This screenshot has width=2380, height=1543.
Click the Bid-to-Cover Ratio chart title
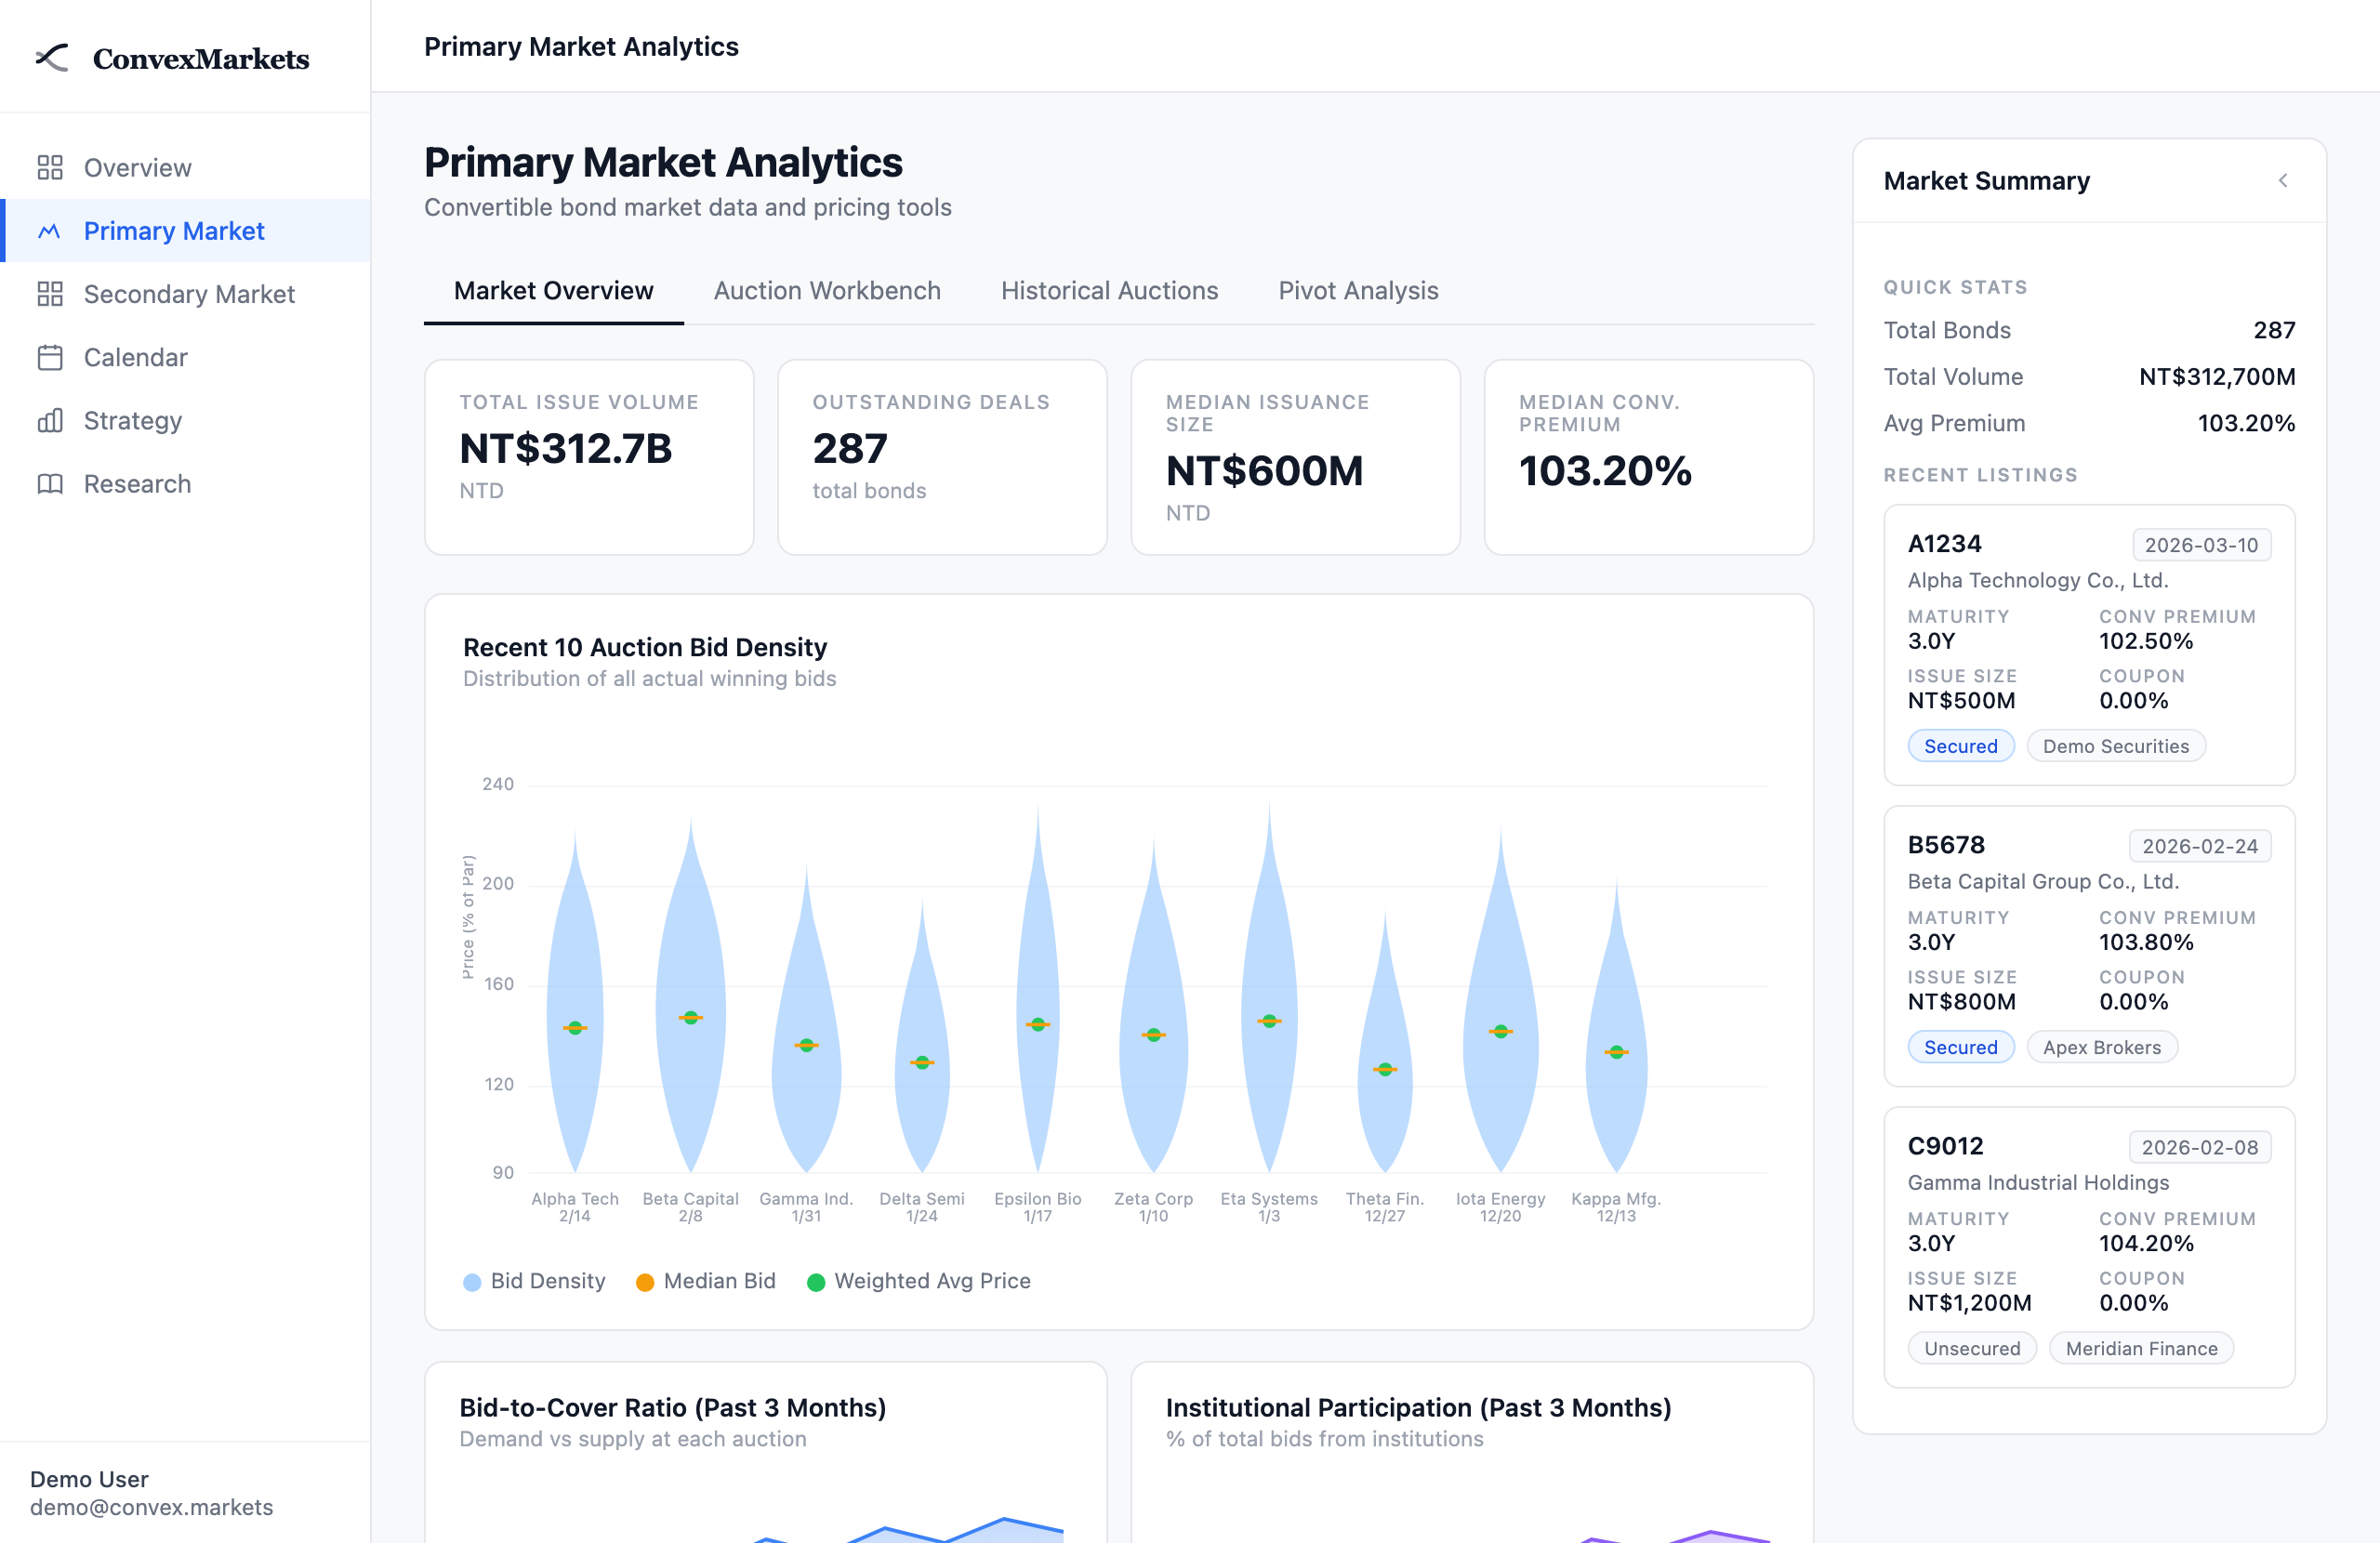pos(672,1407)
